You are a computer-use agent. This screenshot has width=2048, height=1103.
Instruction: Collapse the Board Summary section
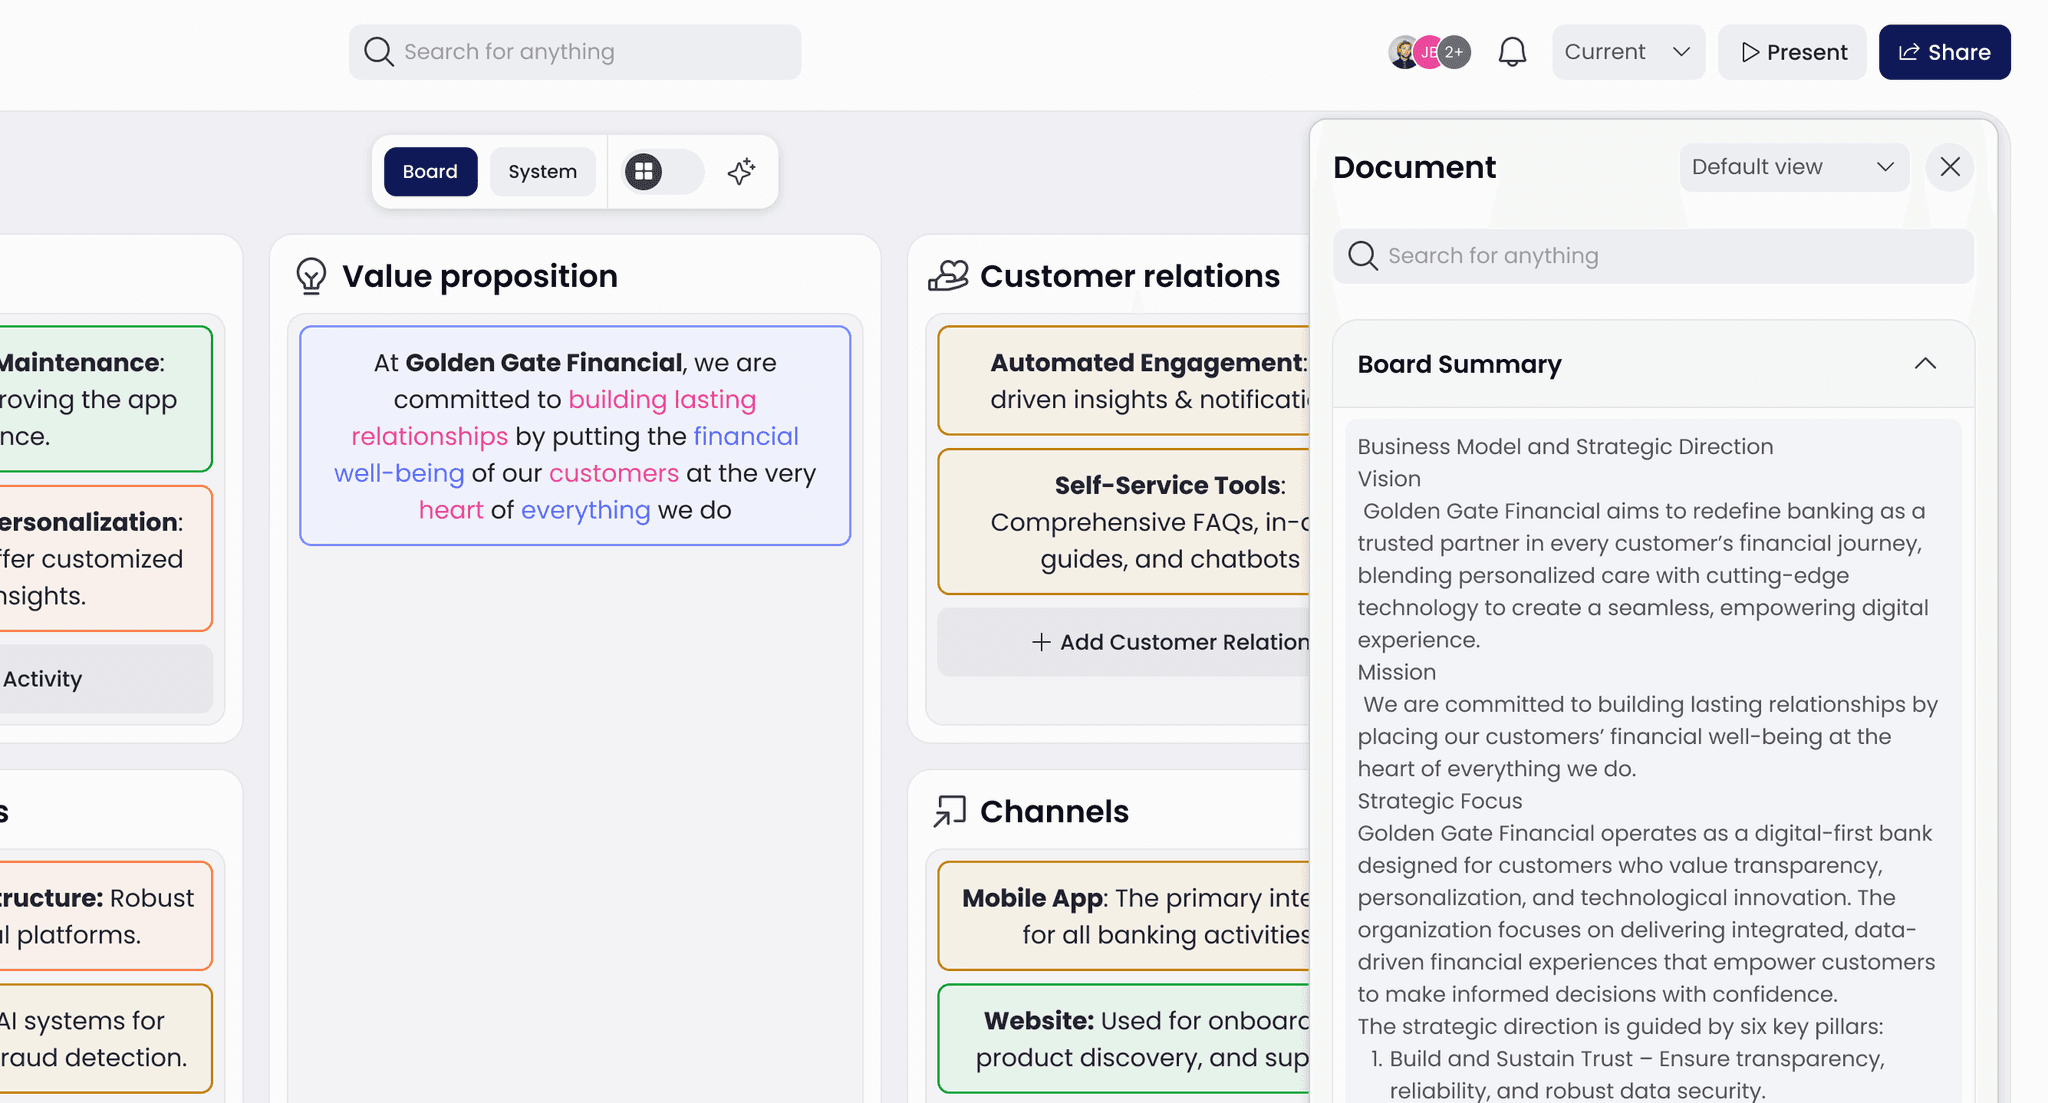point(1925,364)
